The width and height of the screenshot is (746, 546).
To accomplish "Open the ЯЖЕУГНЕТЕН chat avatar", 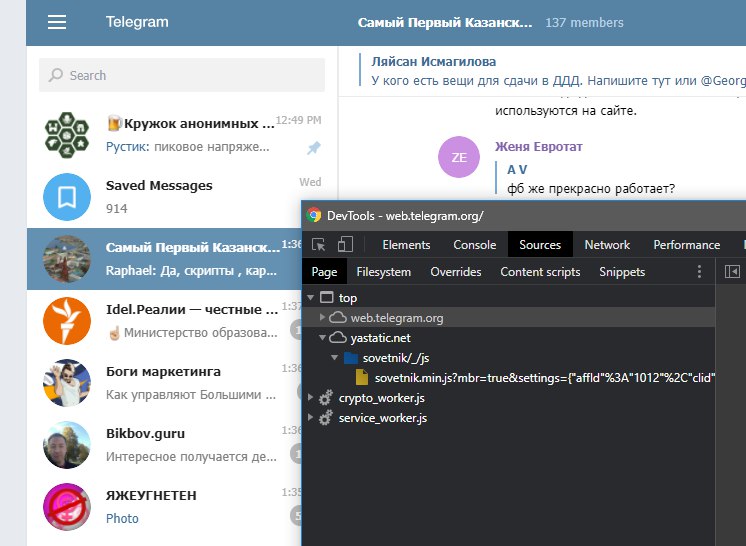I will click(67, 507).
